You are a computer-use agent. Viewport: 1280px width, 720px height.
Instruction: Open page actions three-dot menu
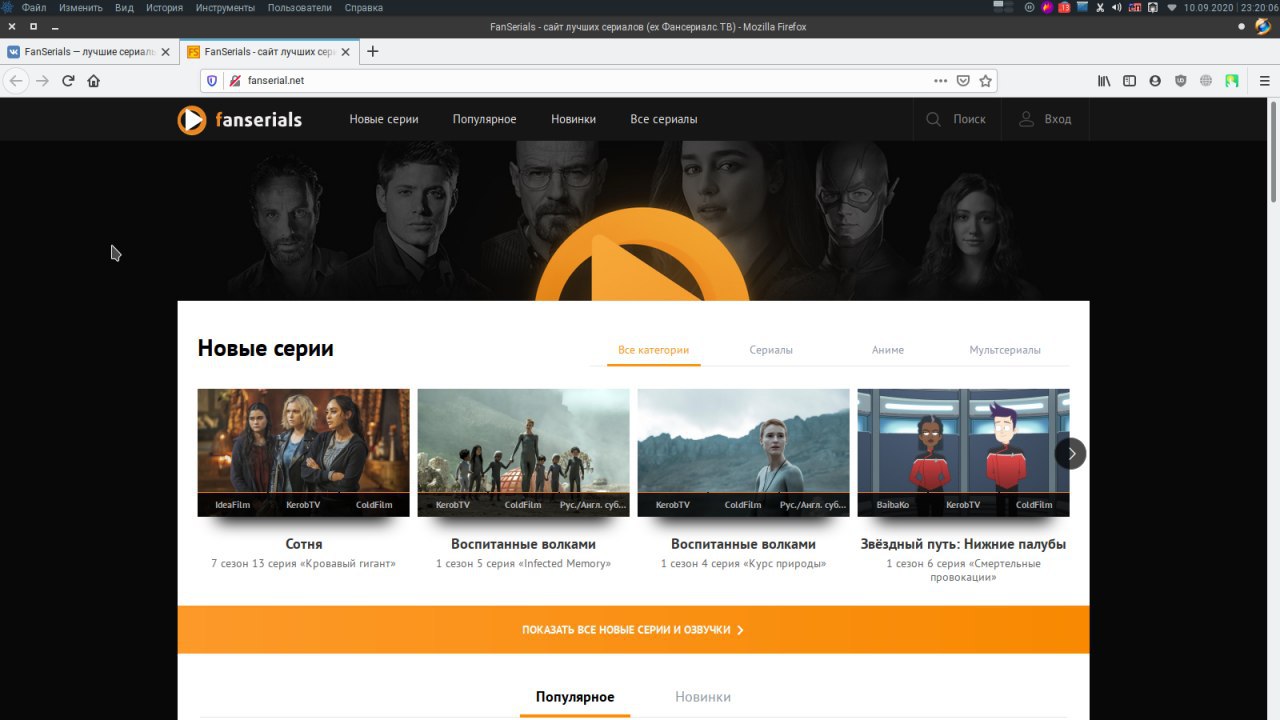click(x=940, y=81)
